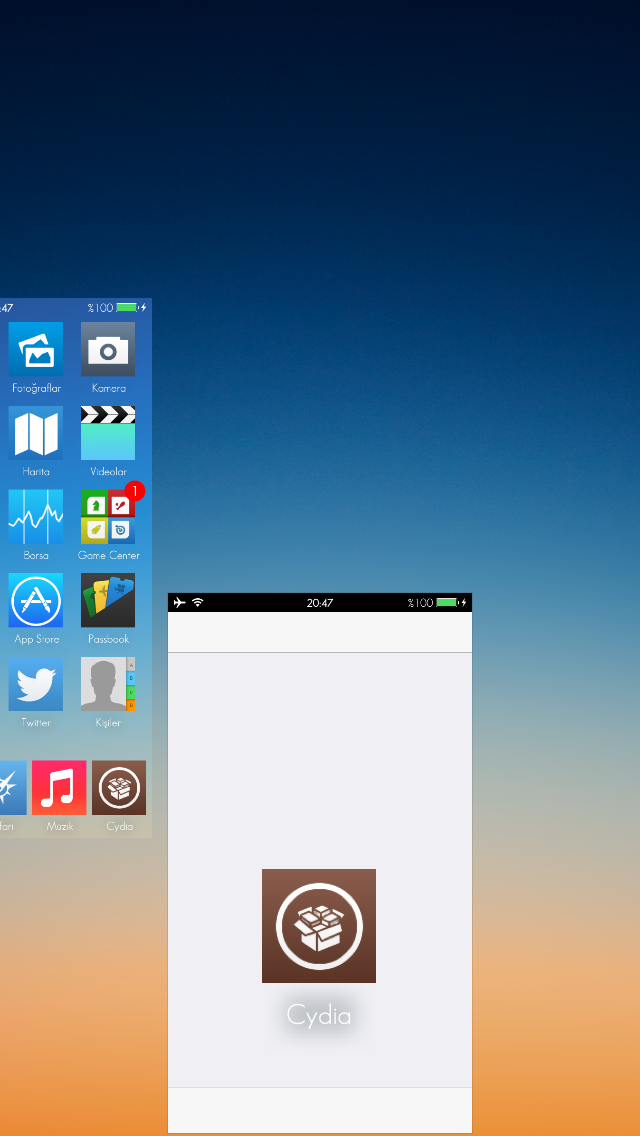Screen dimensions: 640x1136
Task: Open the Fotoğraflar app icon
Action: click(x=36, y=349)
